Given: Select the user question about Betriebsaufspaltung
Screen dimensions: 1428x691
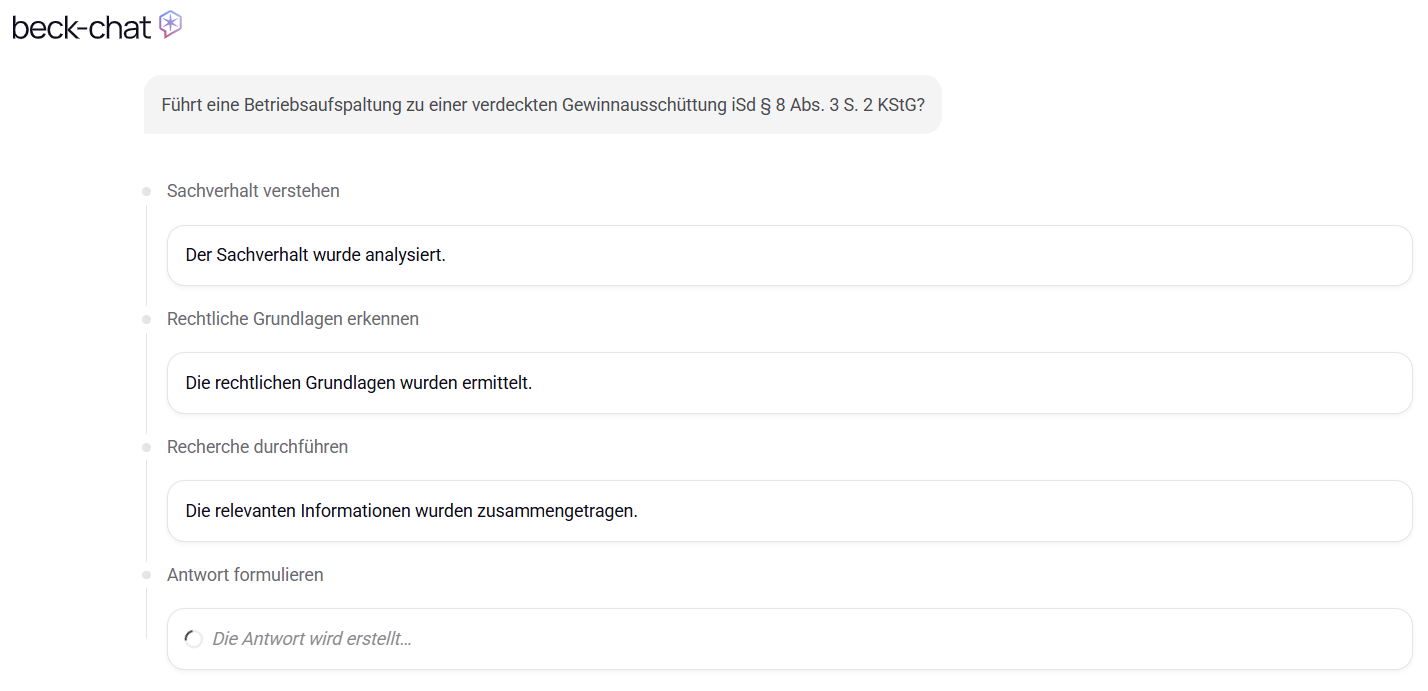Looking at the screenshot, I should 542,104.
